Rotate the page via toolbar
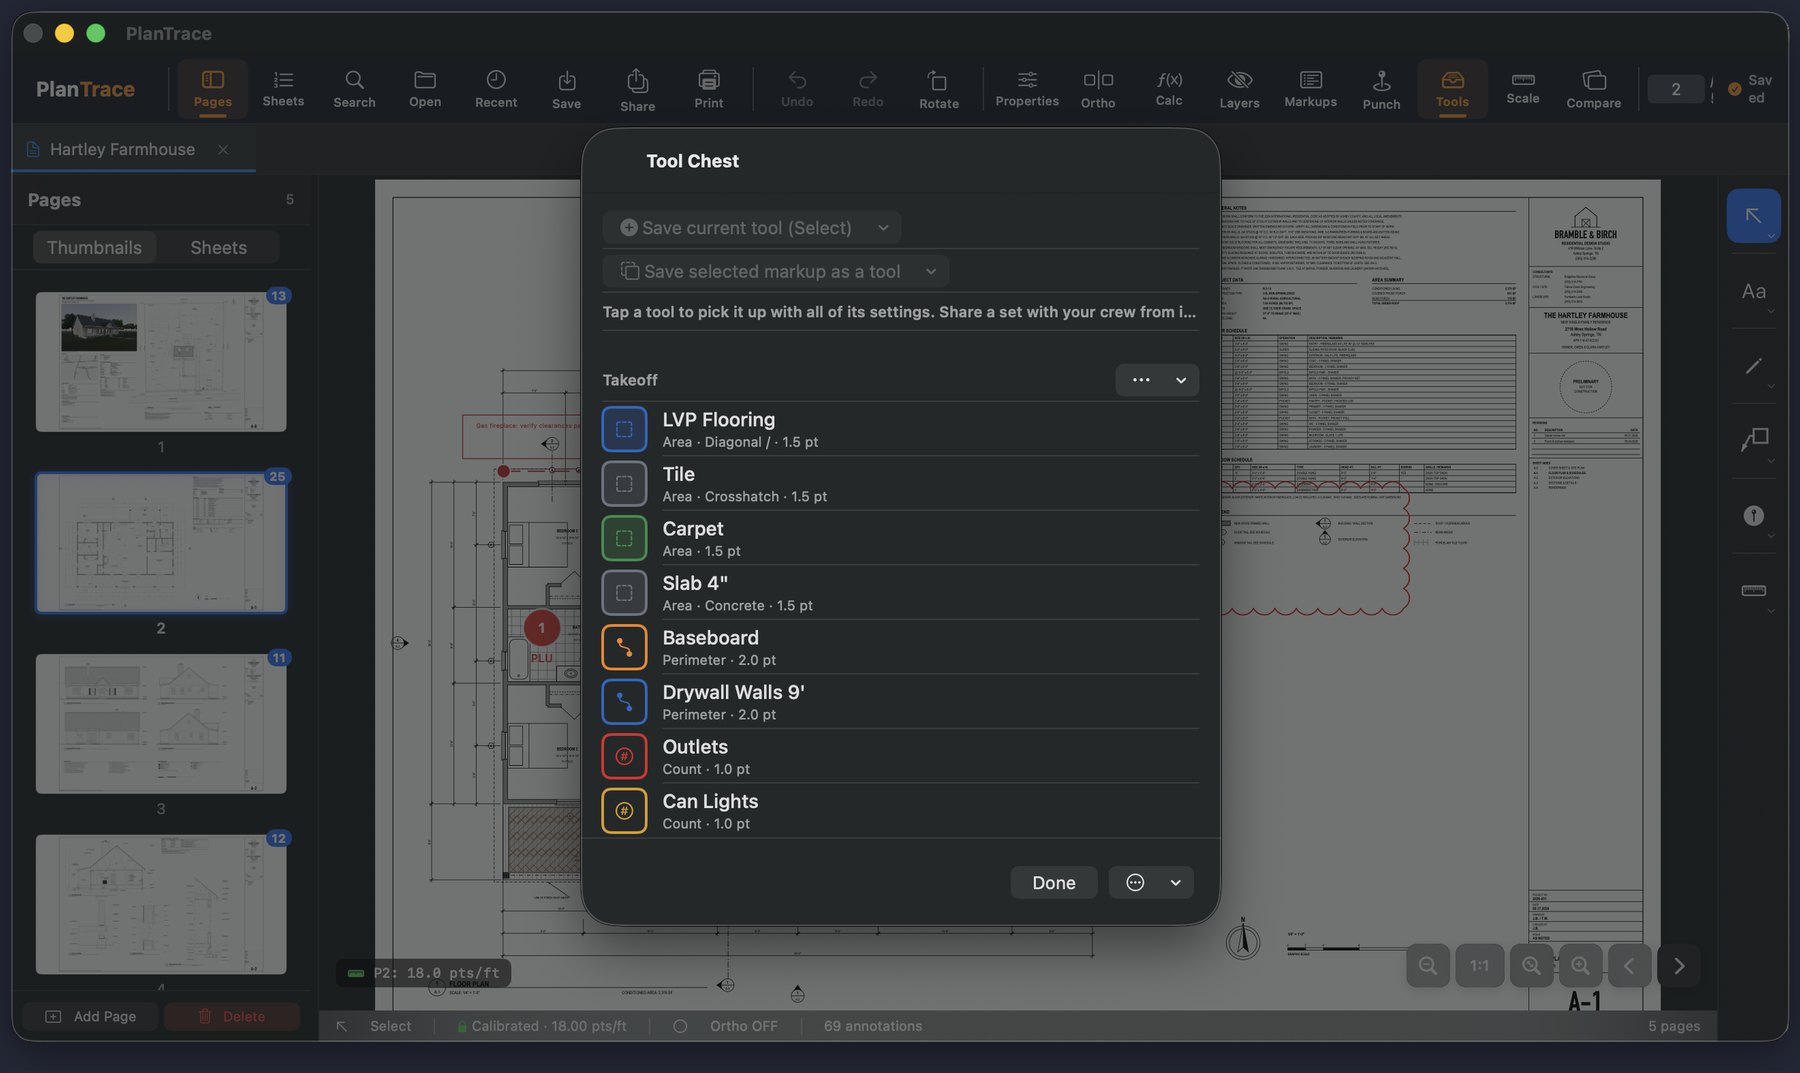 point(939,89)
